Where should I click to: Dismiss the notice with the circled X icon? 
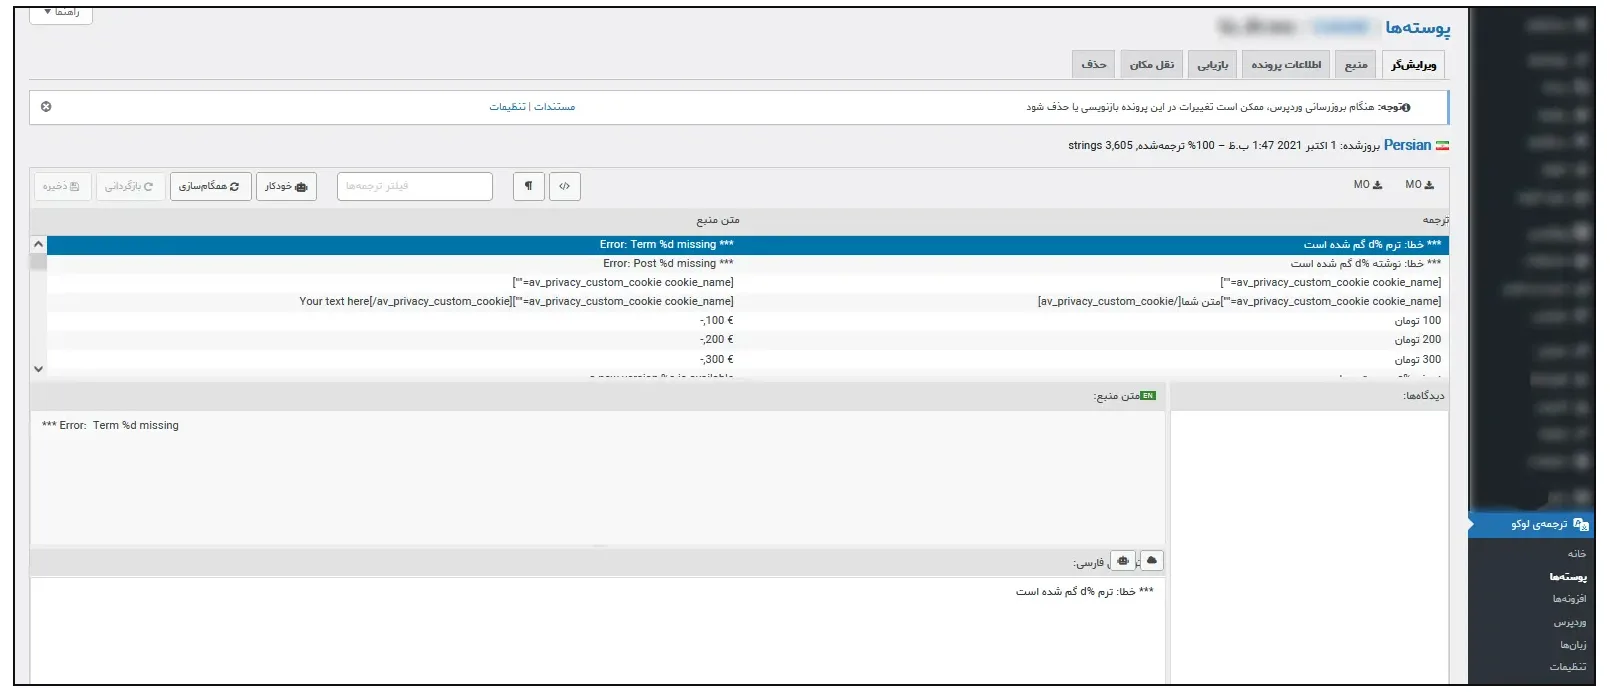[x=46, y=106]
